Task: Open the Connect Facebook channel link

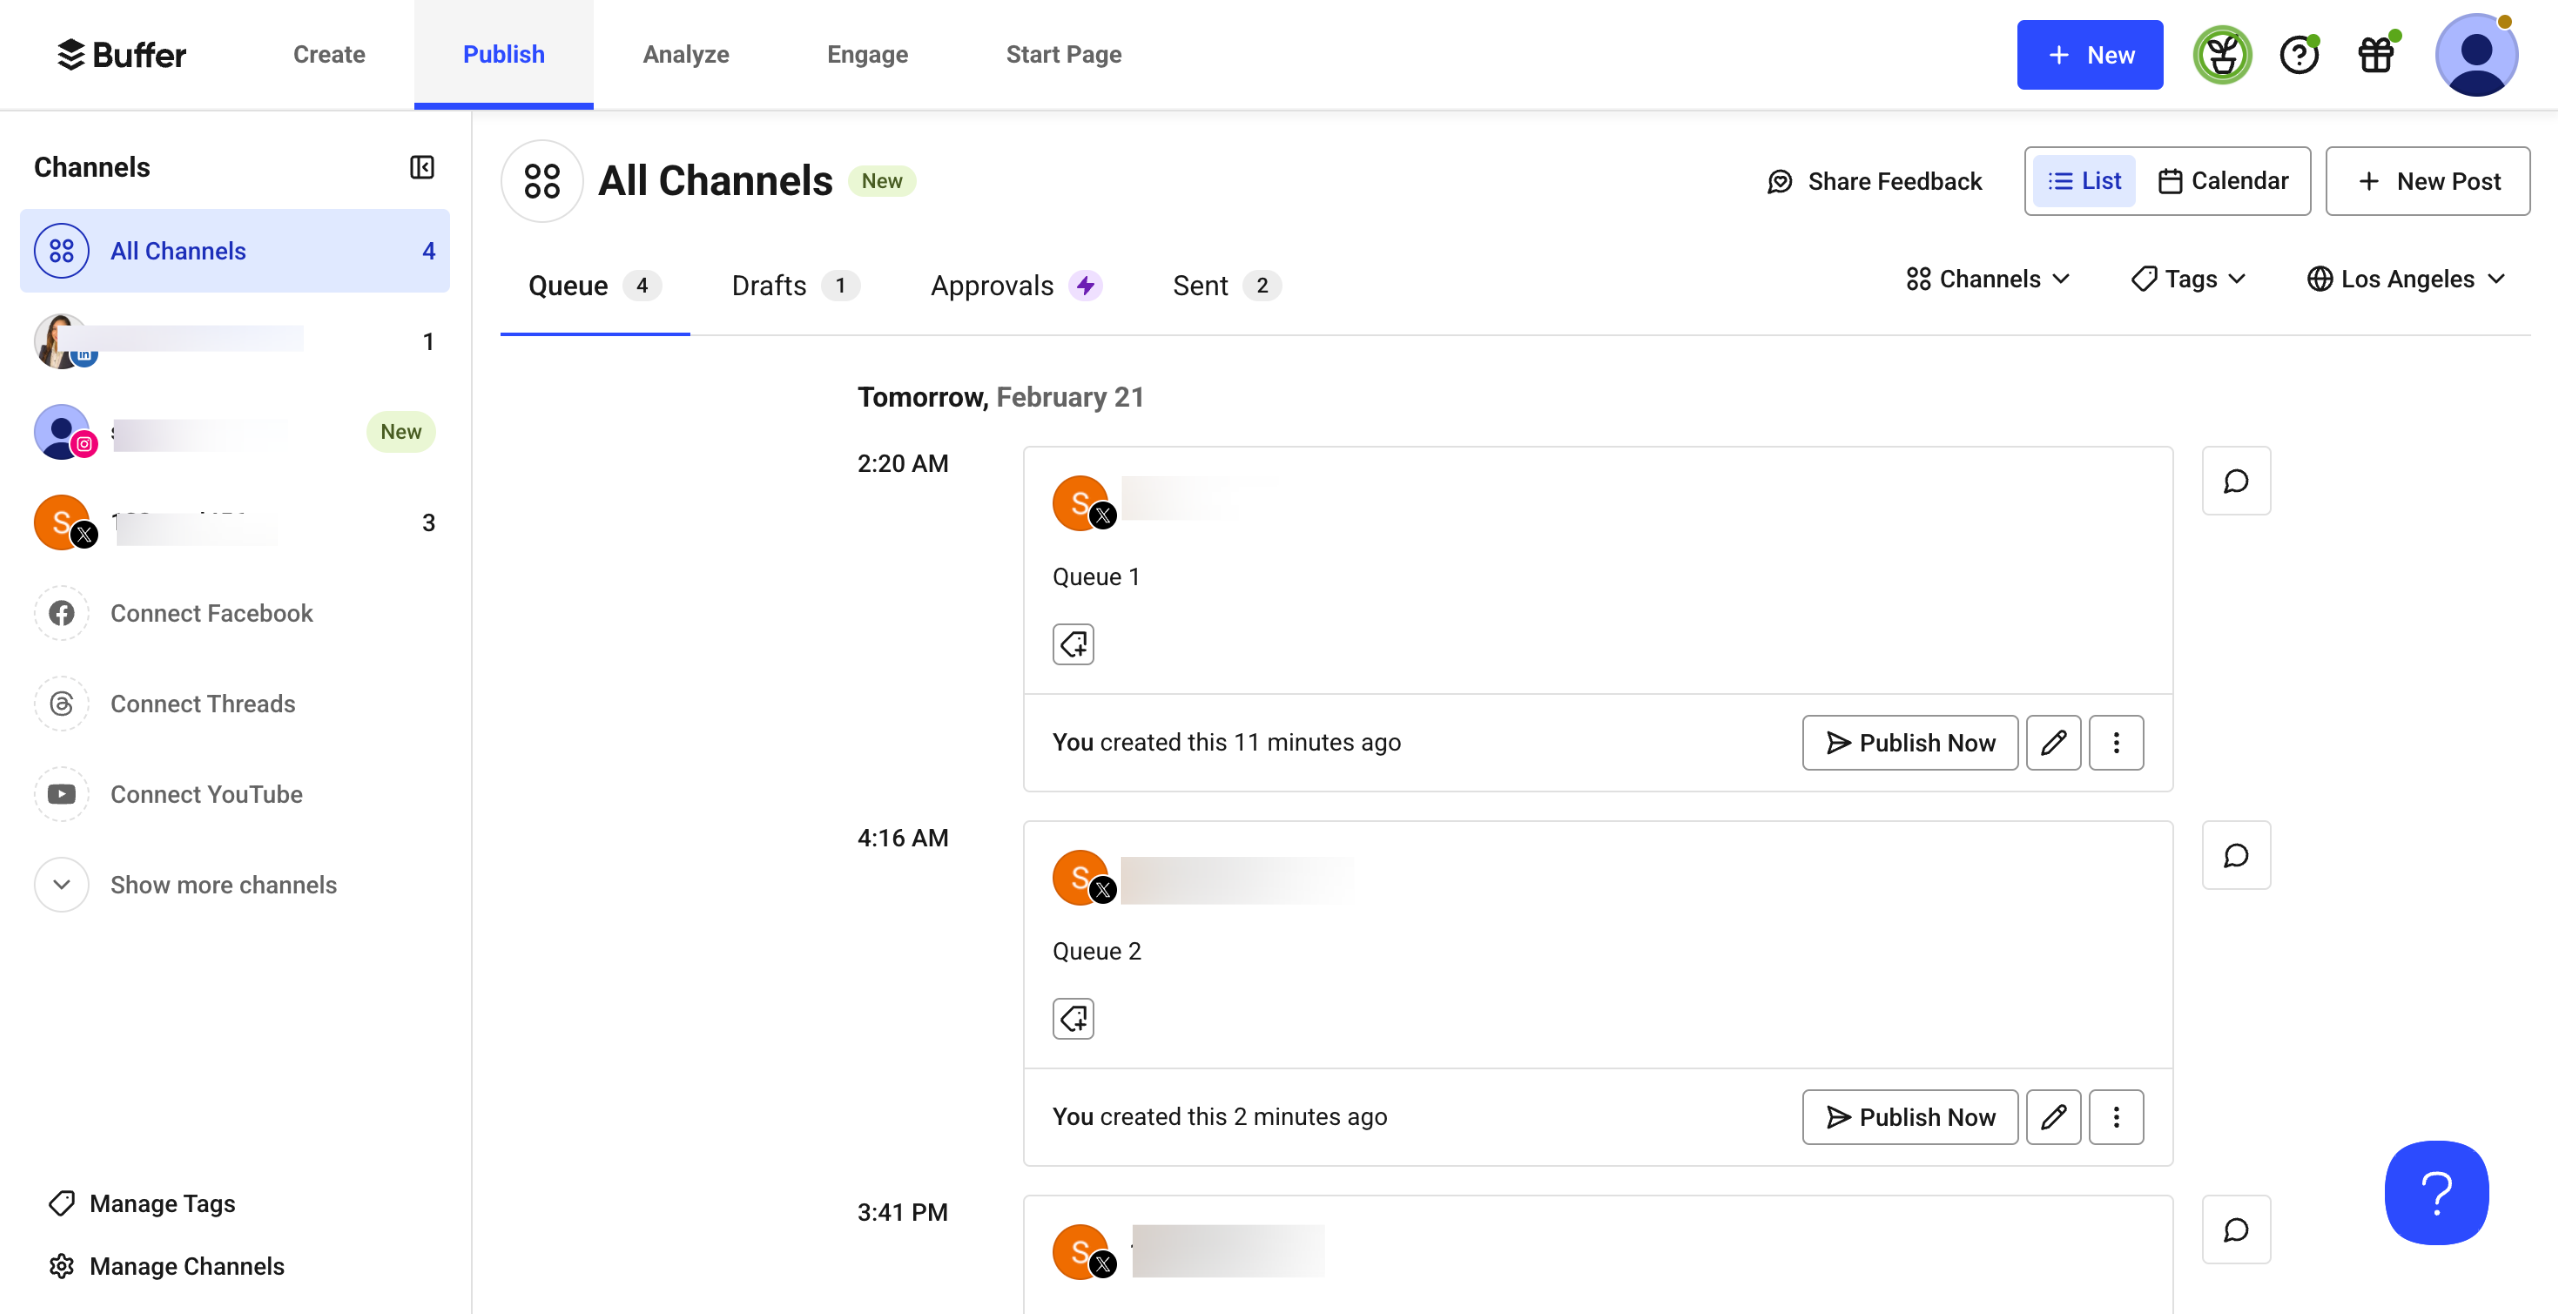Action: coord(211,613)
